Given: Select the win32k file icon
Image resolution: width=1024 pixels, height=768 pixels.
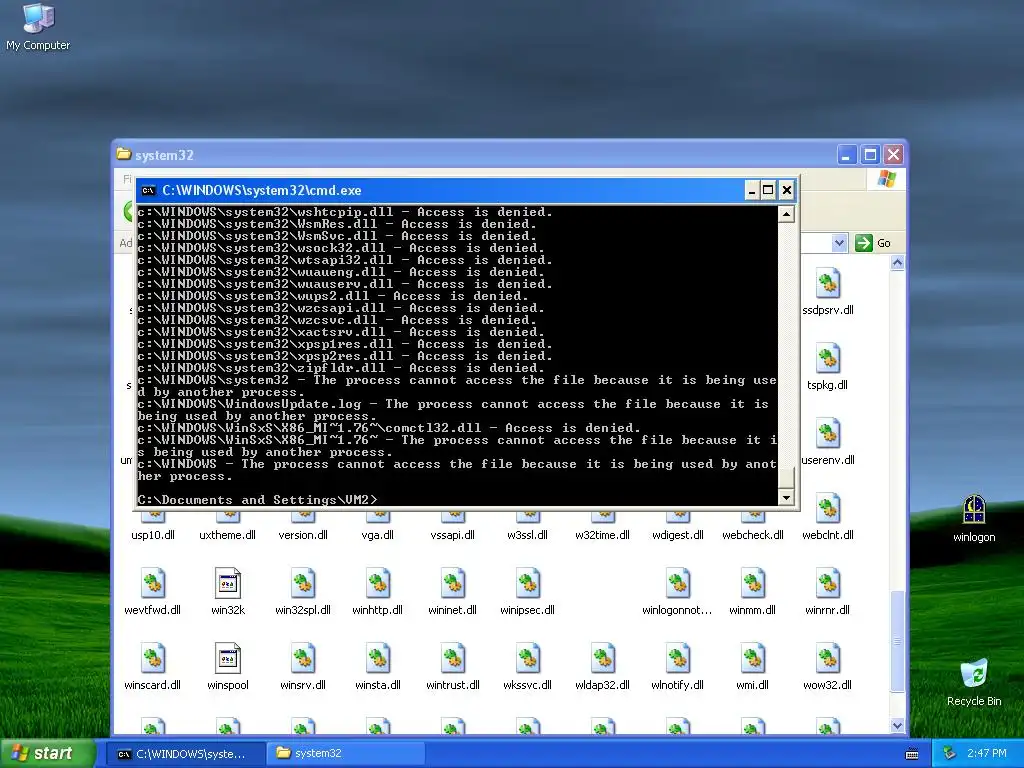Looking at the screenshot, I should pos(227,583).
